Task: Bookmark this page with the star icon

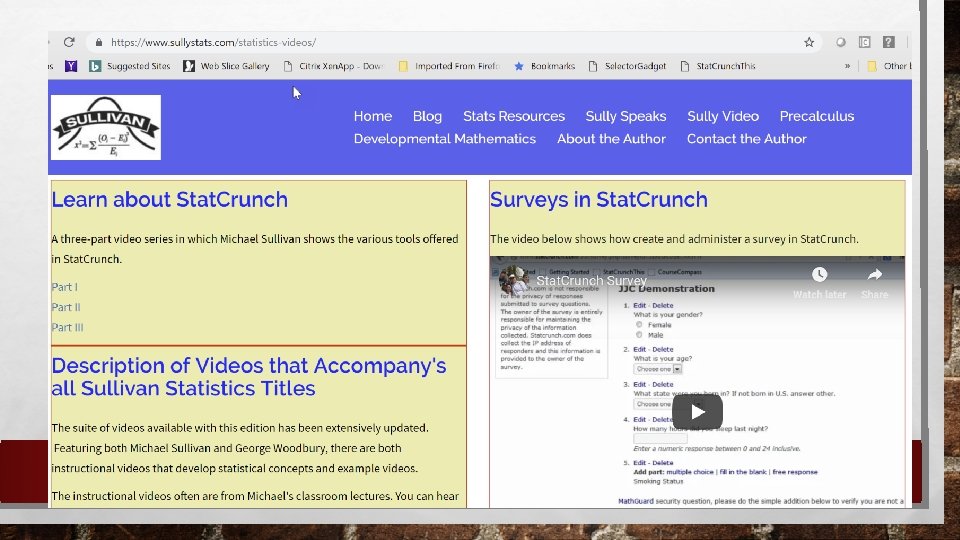Action: coord(809,42)
